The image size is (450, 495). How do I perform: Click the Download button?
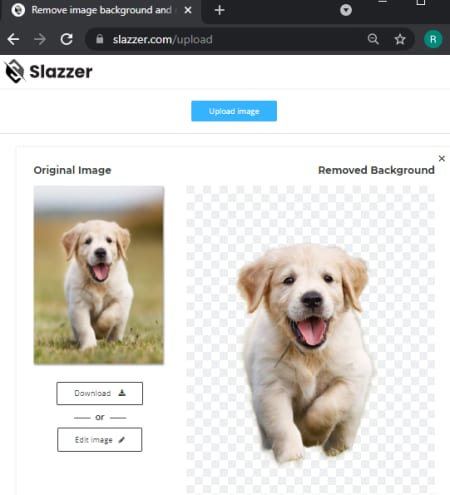(100, 393)
